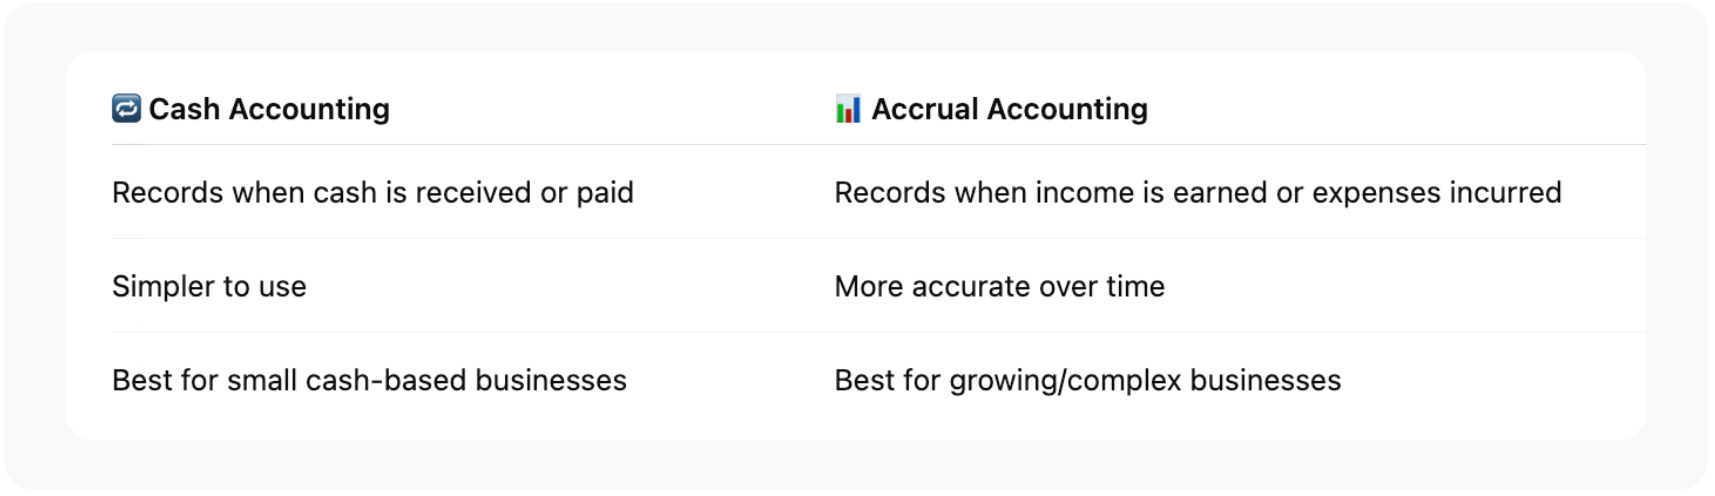
Task: Click the "Best for growing/complex businesses" cell
Action: (x=1087, y=380)
